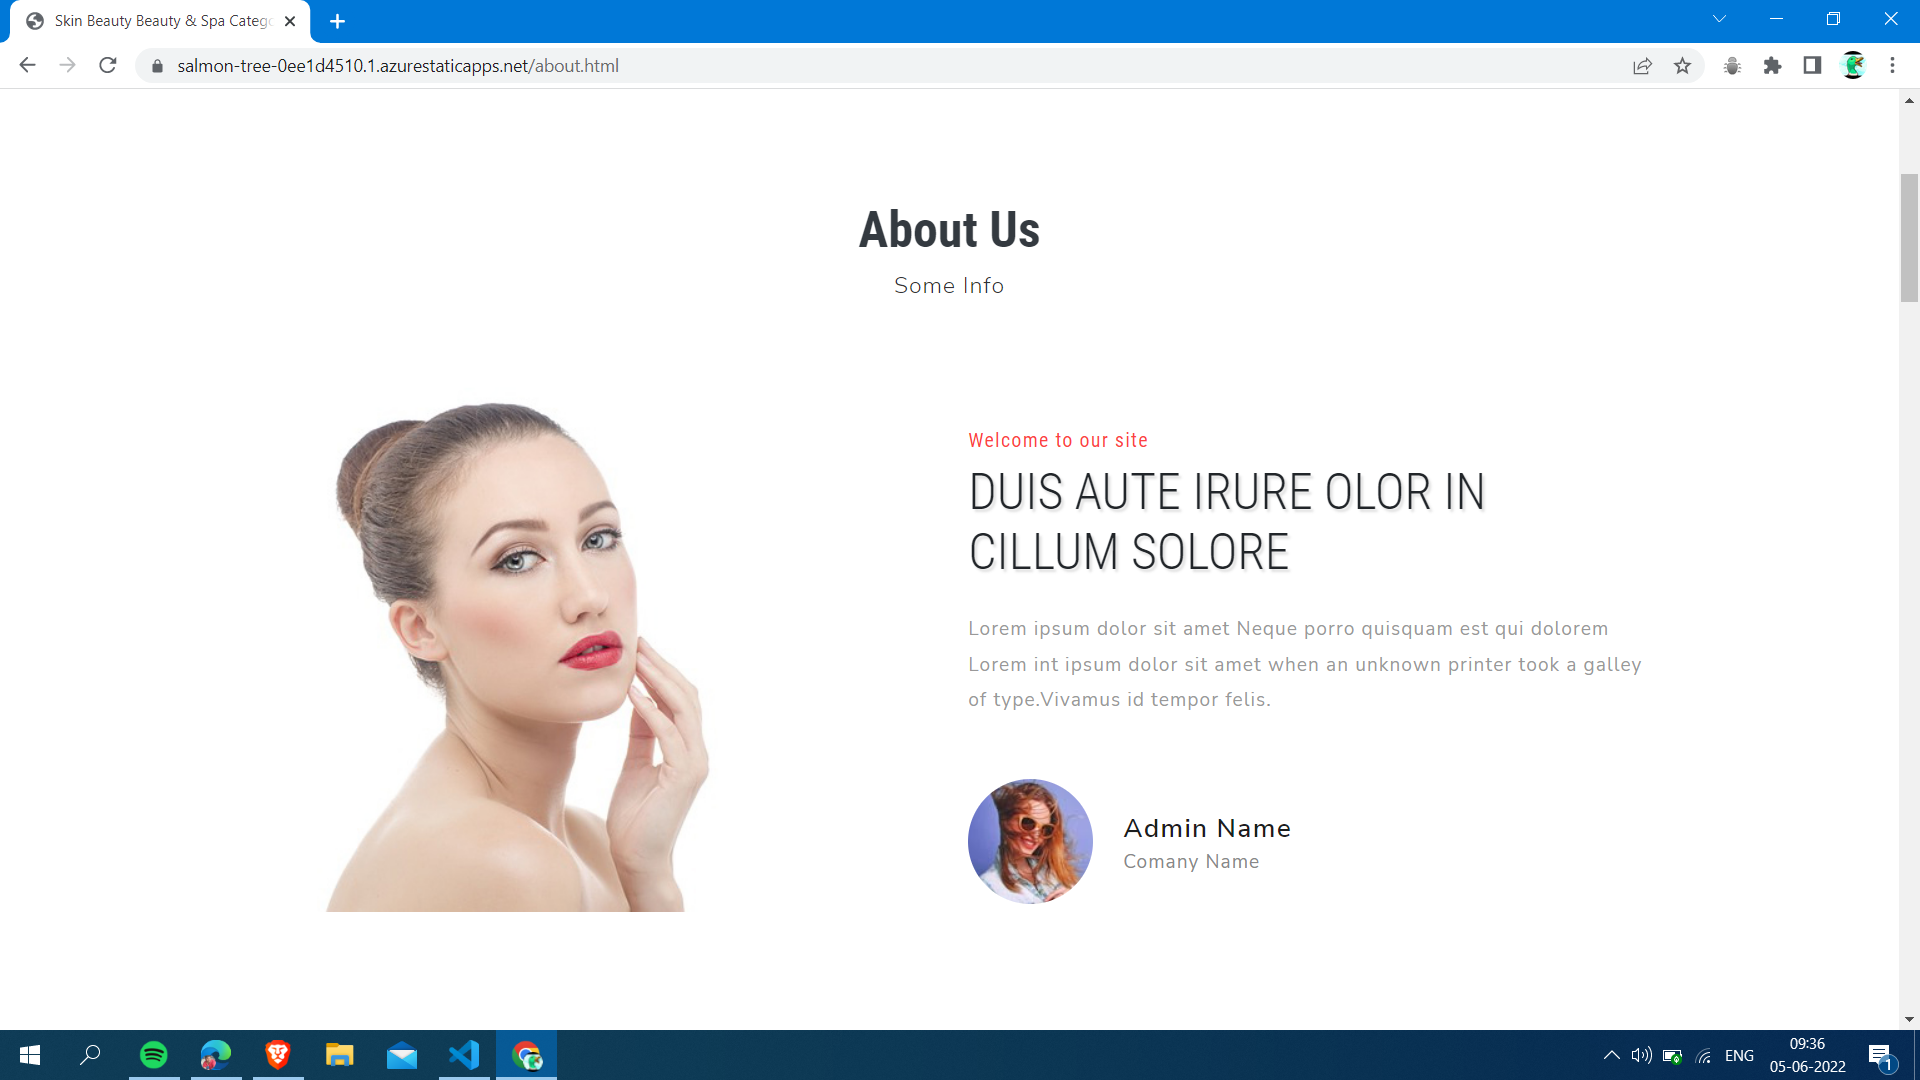Open the tab search chevron dropdown
The height and width of the screenshot is (1080, 1920).
[1718, 17]
